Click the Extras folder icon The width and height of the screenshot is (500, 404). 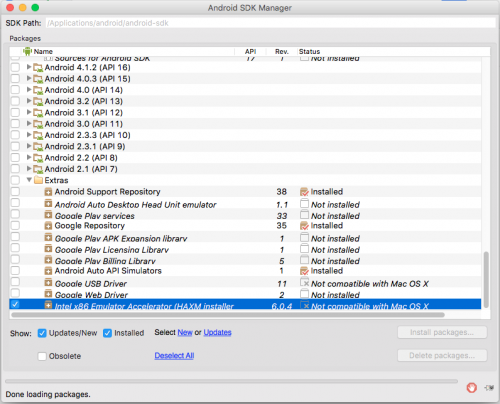click(x=38, y=180)
